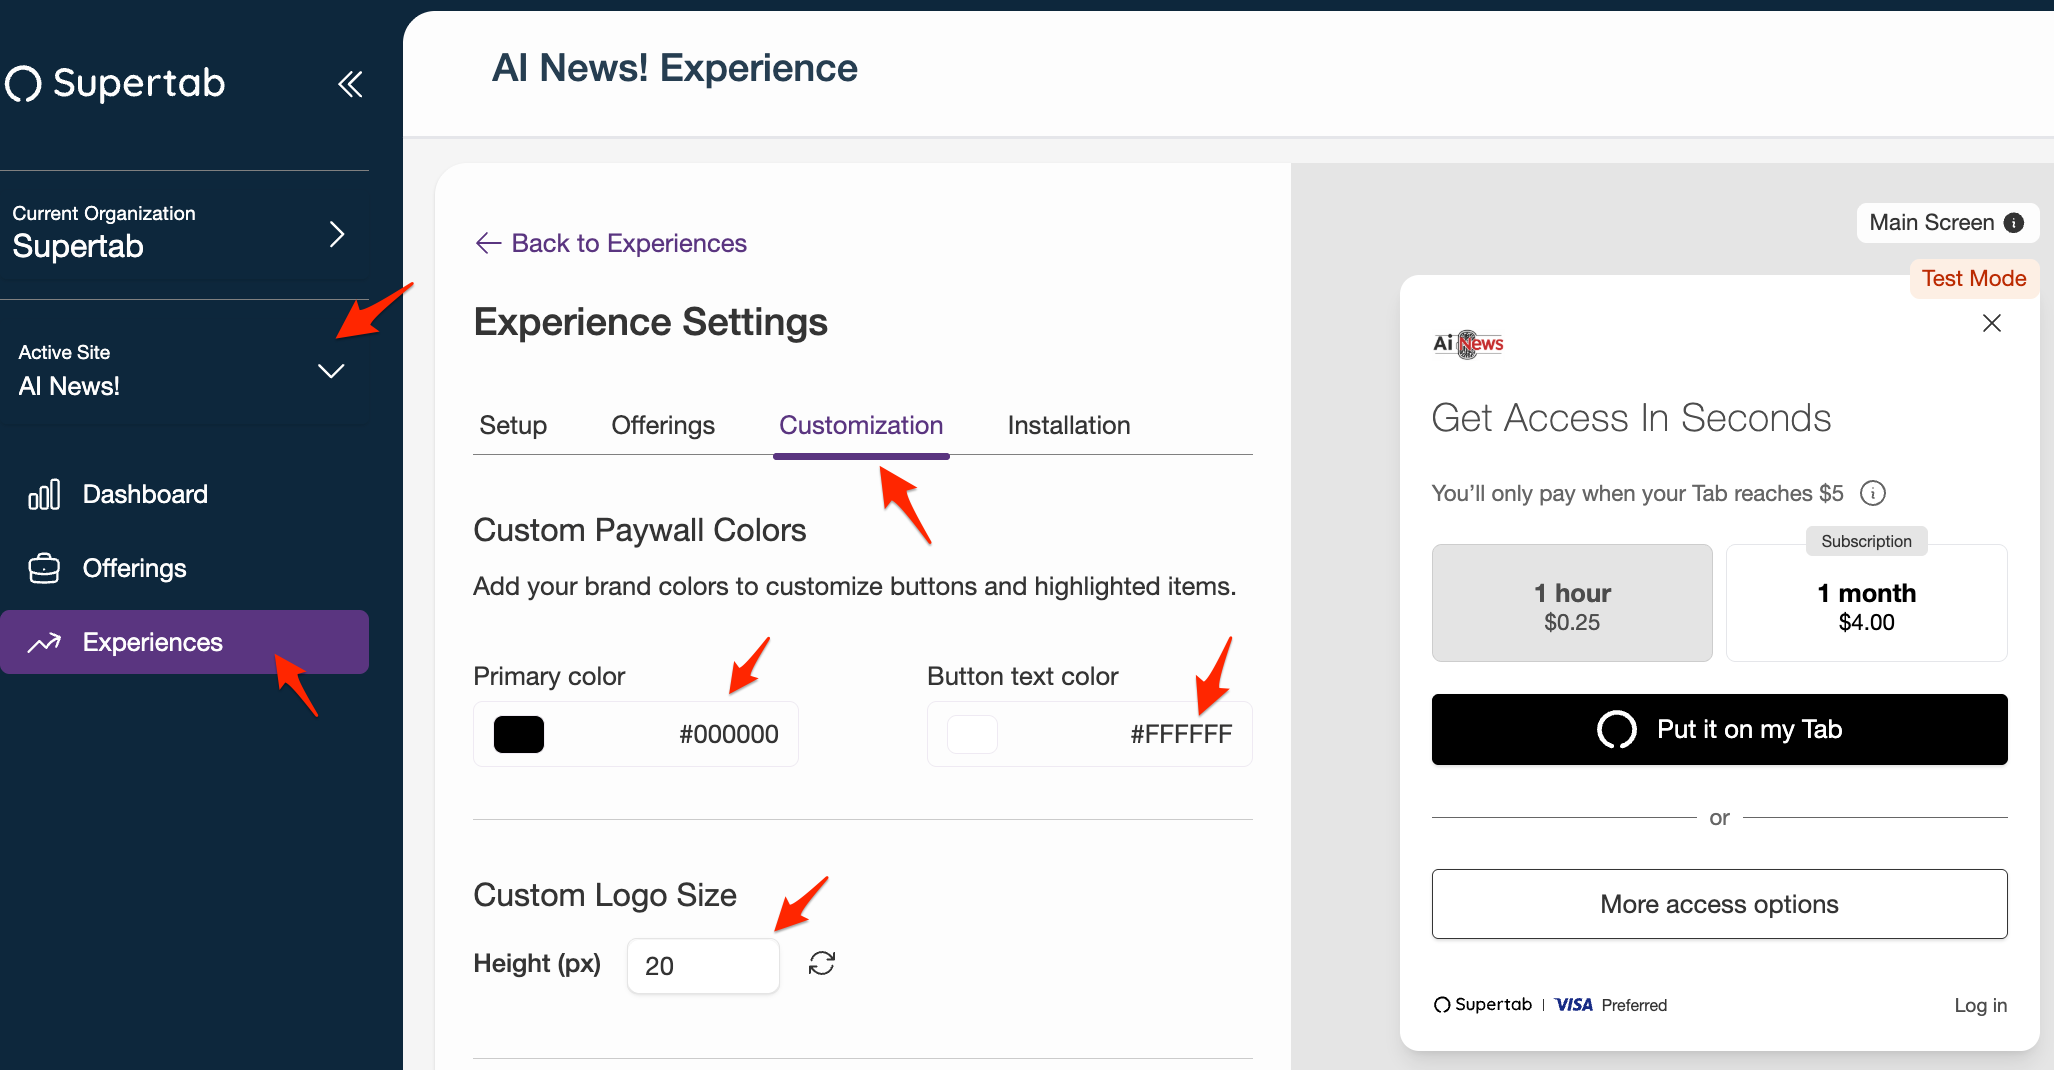Click info icon beside Tab reaches $5

(1872, 493)
